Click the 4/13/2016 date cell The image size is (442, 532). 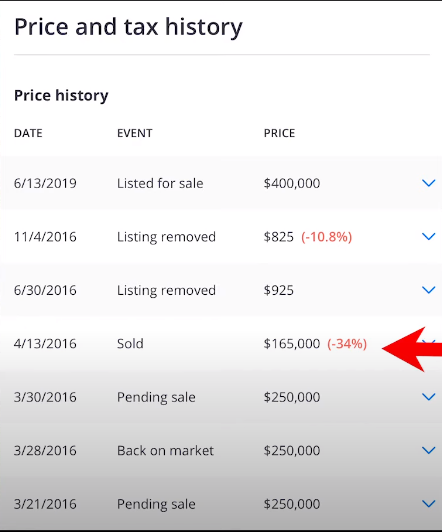click(45, 344)
